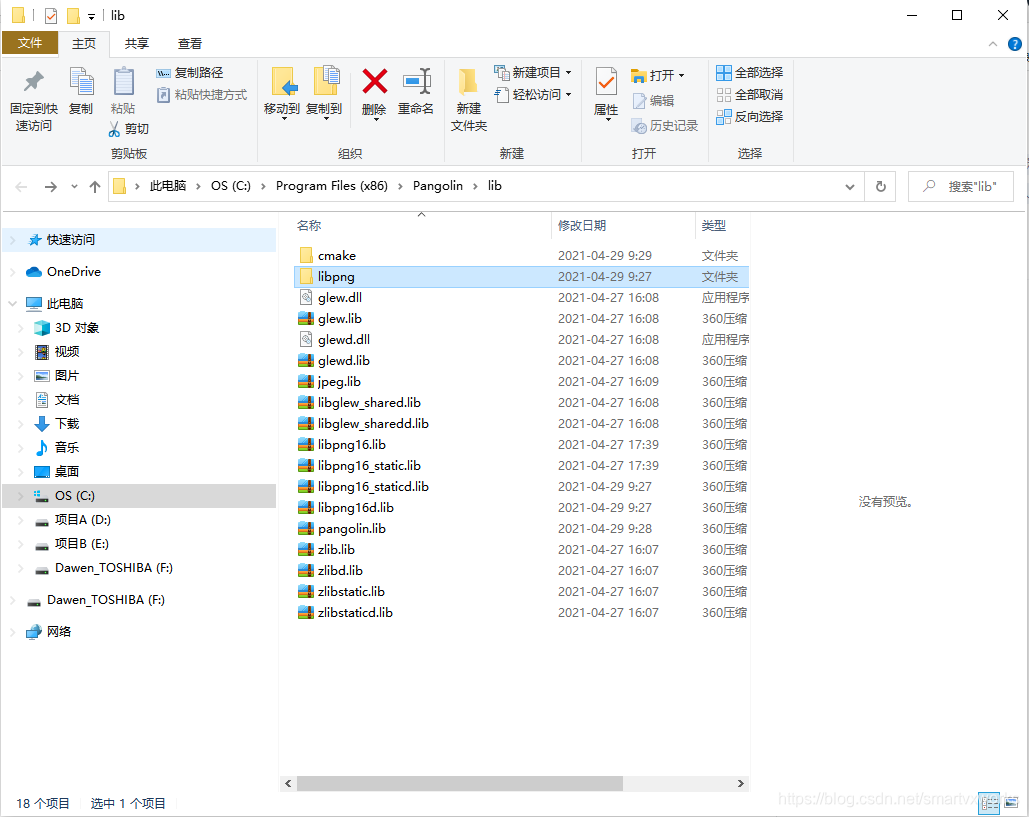Click the Edit (编辑) ribbon button

pyautogui.click(x=654, y=100)
